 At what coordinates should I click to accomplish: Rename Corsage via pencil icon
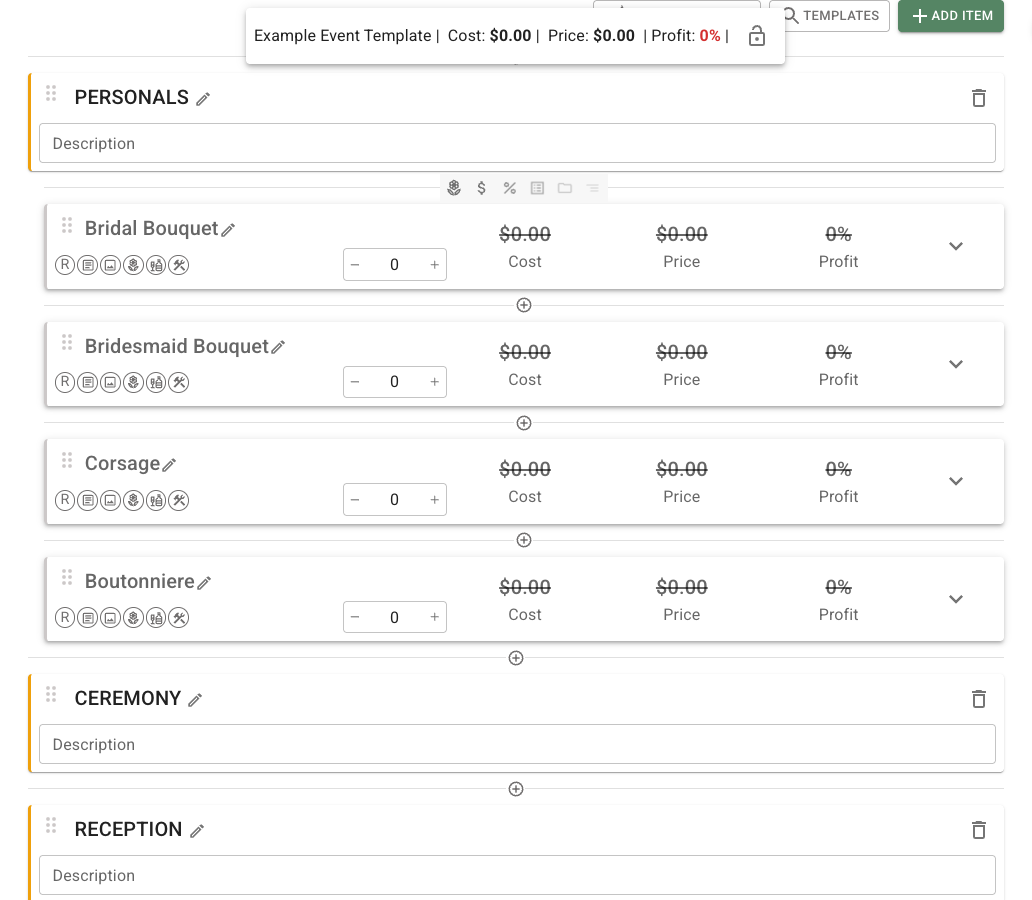click(x=169, y=465)
